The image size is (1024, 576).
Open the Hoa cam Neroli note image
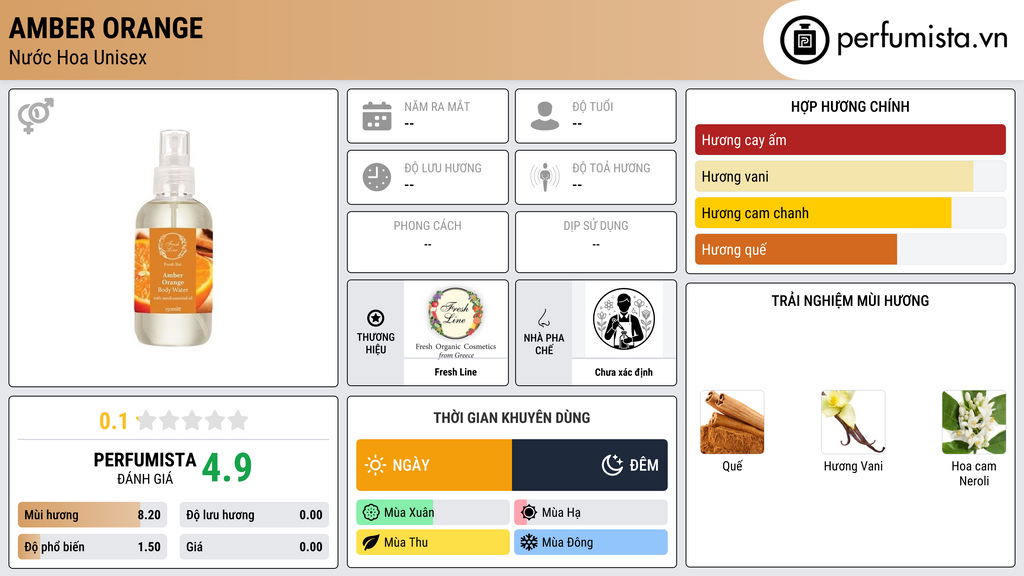pos(974,423)
